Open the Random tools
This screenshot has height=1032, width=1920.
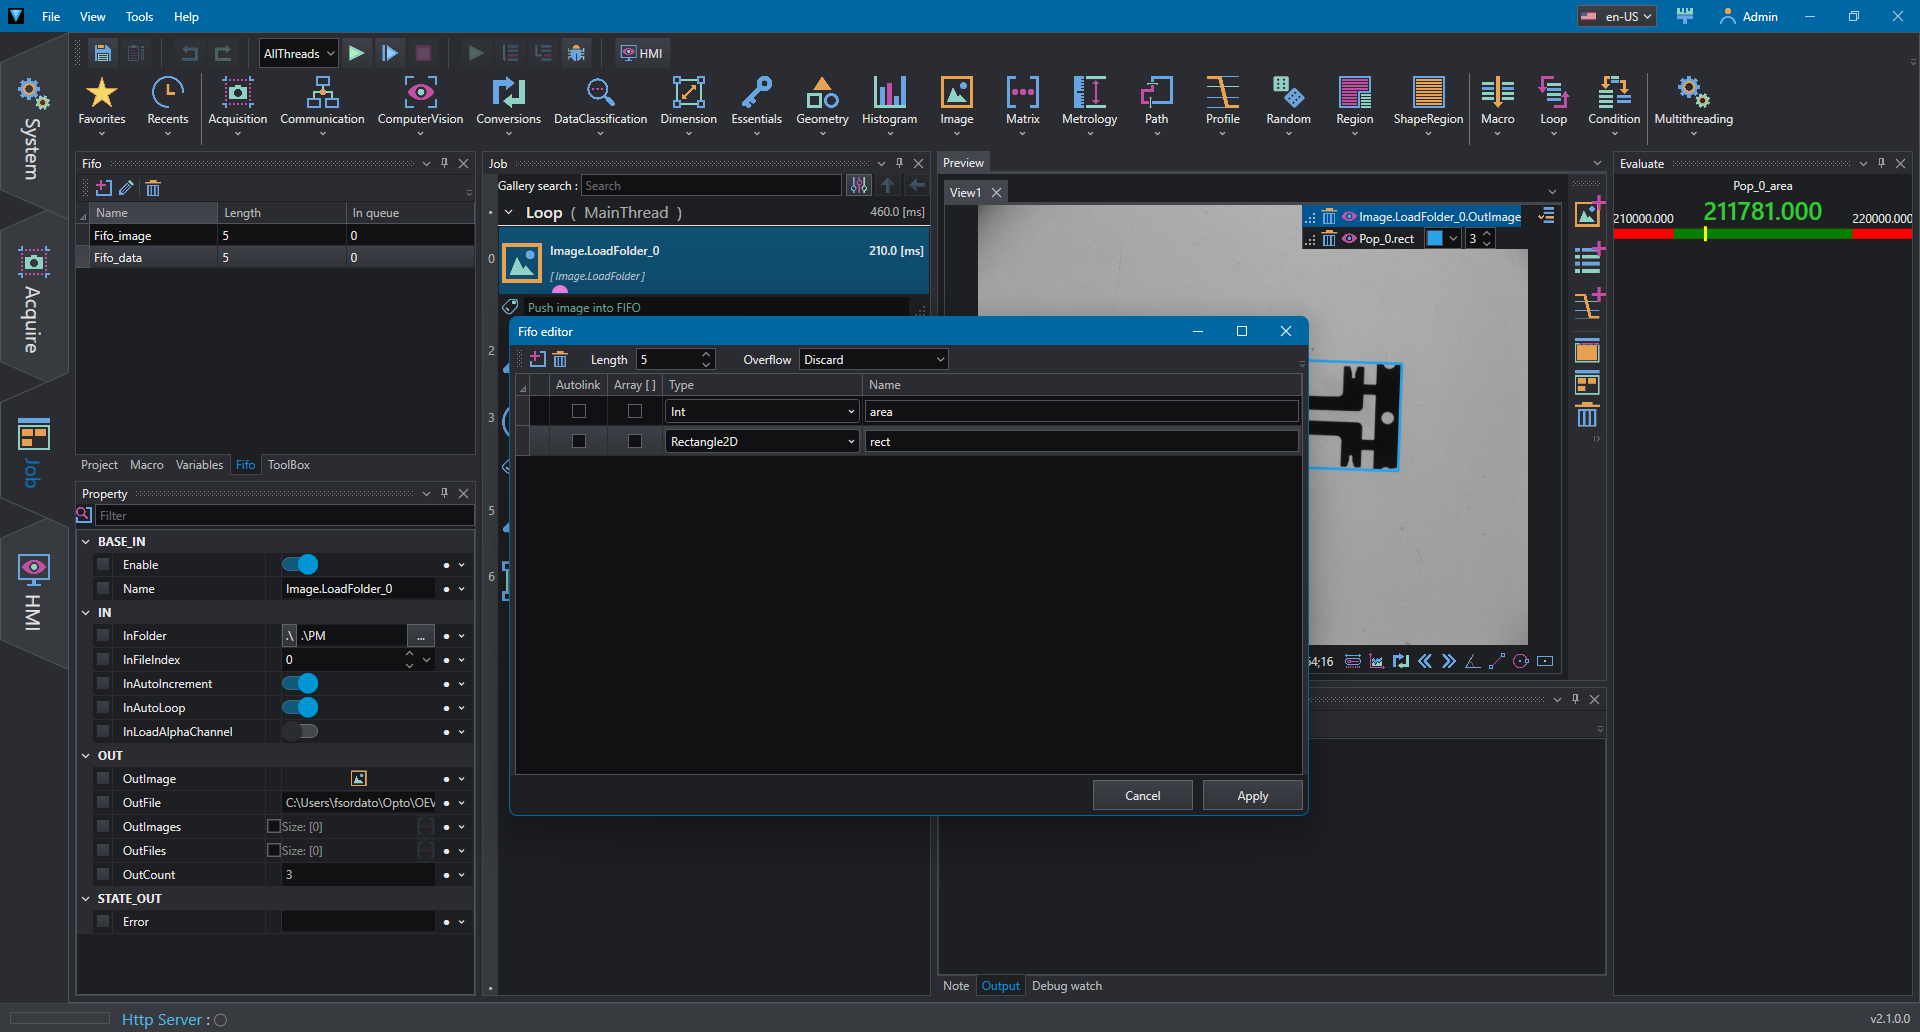[x=1289, y=103]
